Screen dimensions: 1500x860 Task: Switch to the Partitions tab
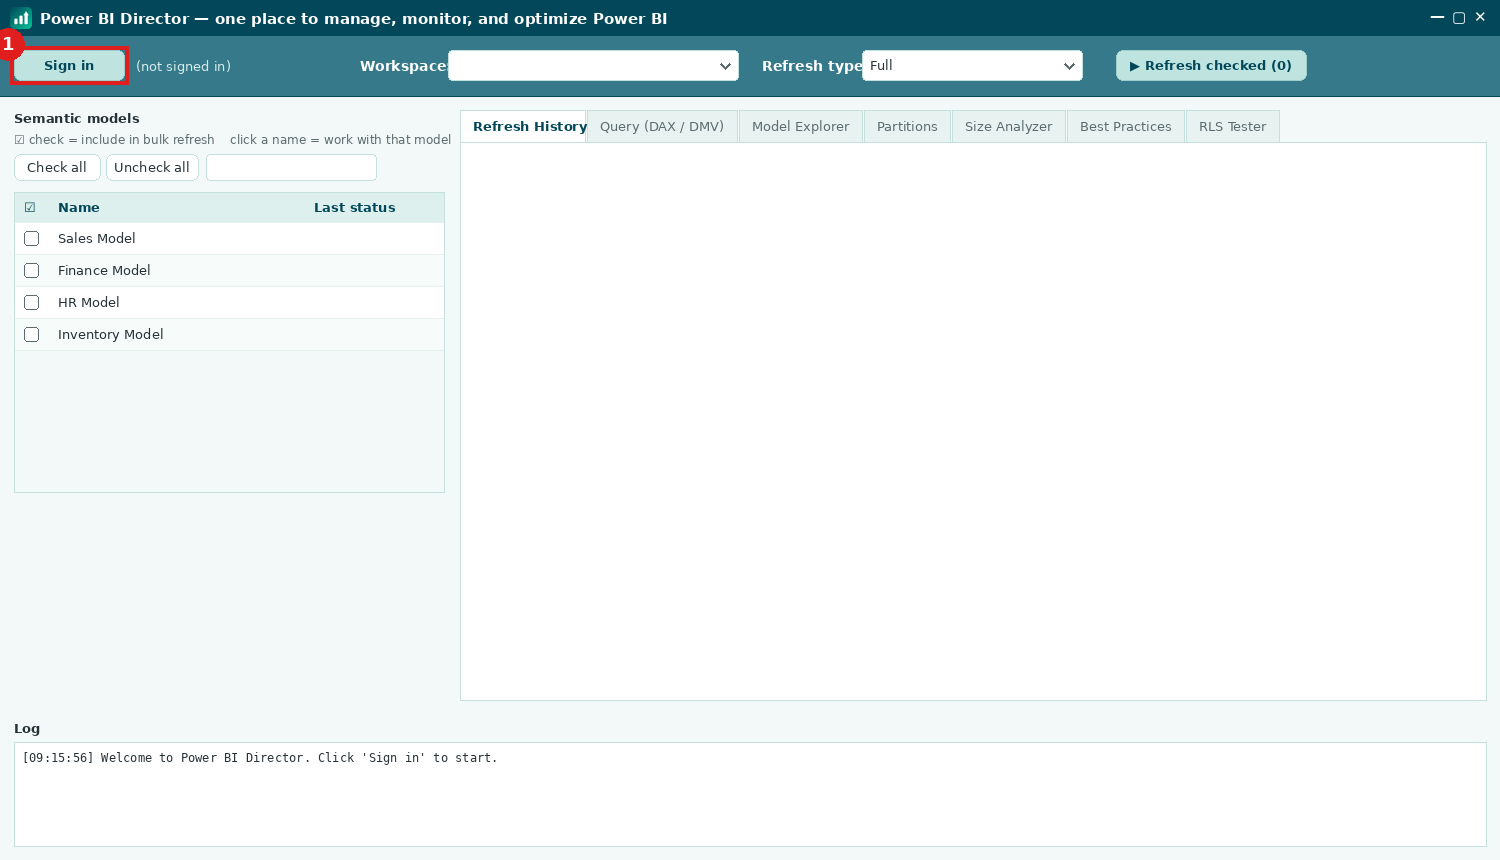[x=907, y=127]
